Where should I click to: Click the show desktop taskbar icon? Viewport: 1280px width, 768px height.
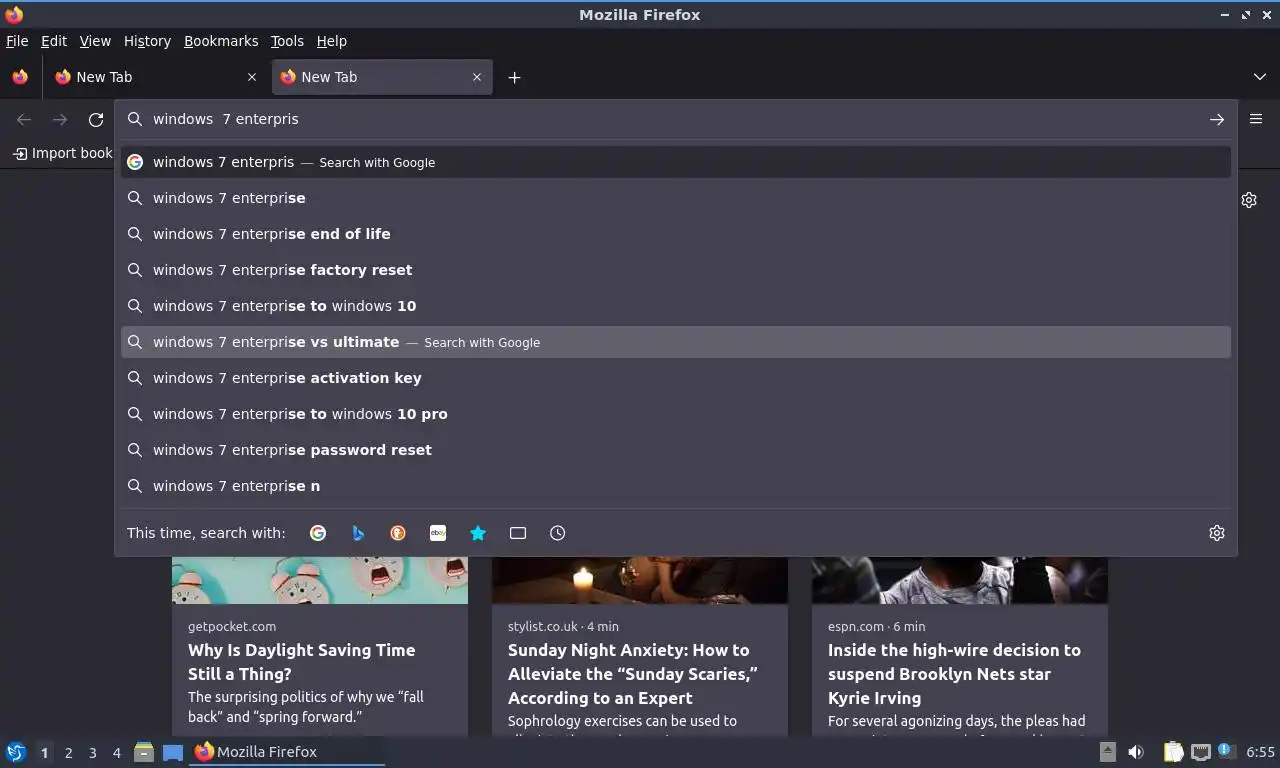tap(173, 752)
